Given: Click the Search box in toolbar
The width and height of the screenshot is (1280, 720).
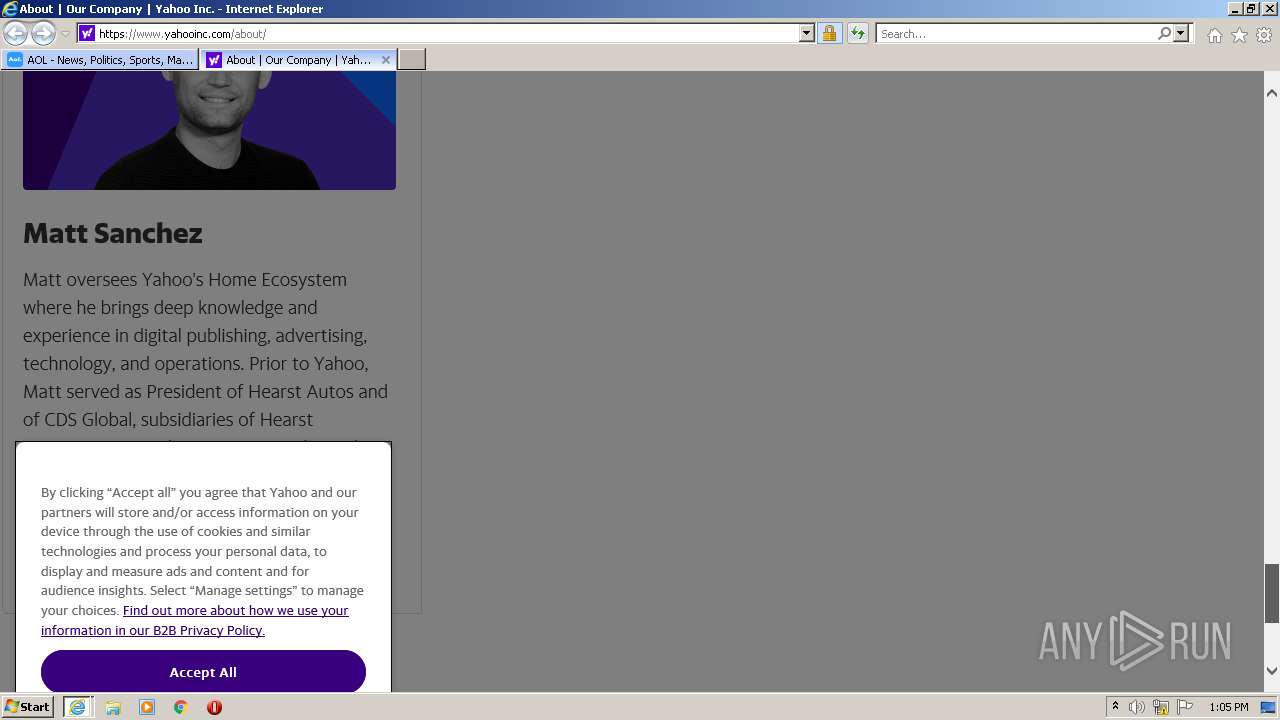Looking at the screenshot, I should click(1016, 33).
